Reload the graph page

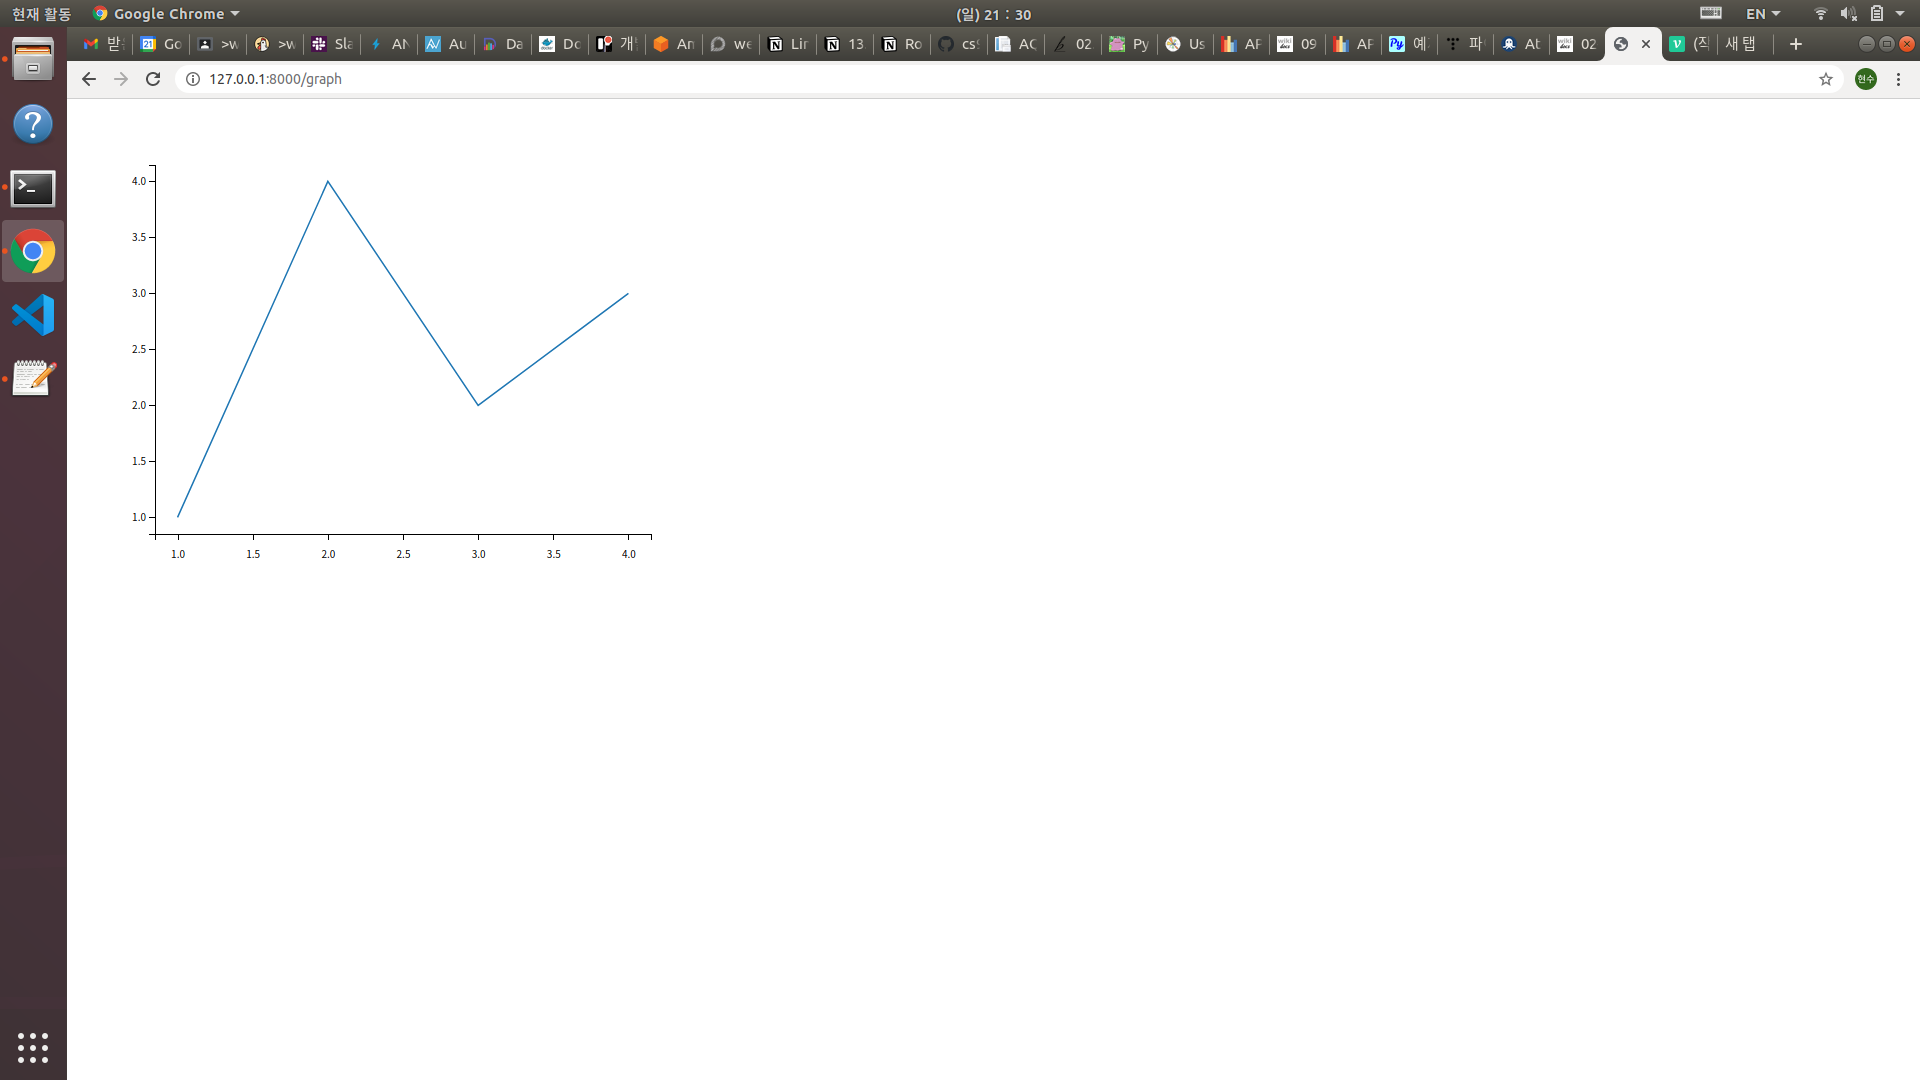153,79
